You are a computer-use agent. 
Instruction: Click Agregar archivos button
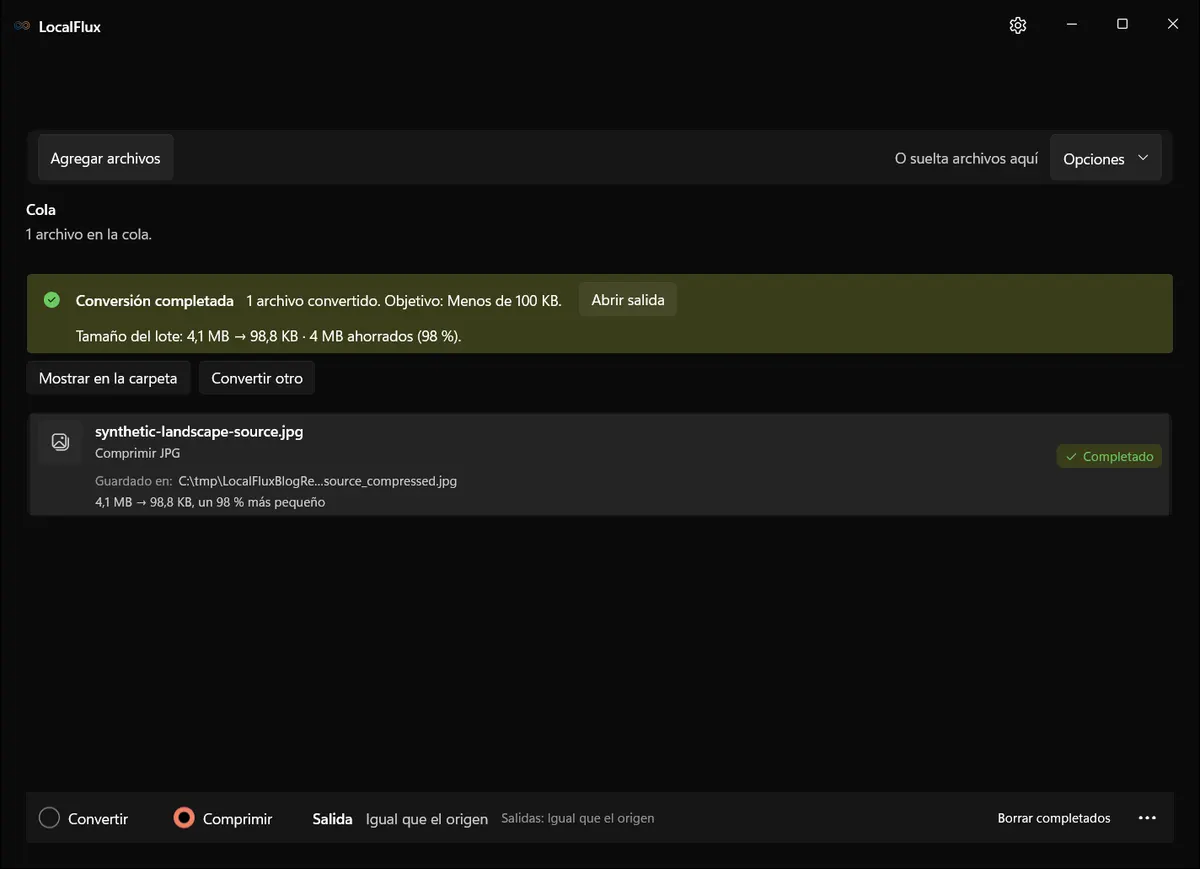[106, 158]
